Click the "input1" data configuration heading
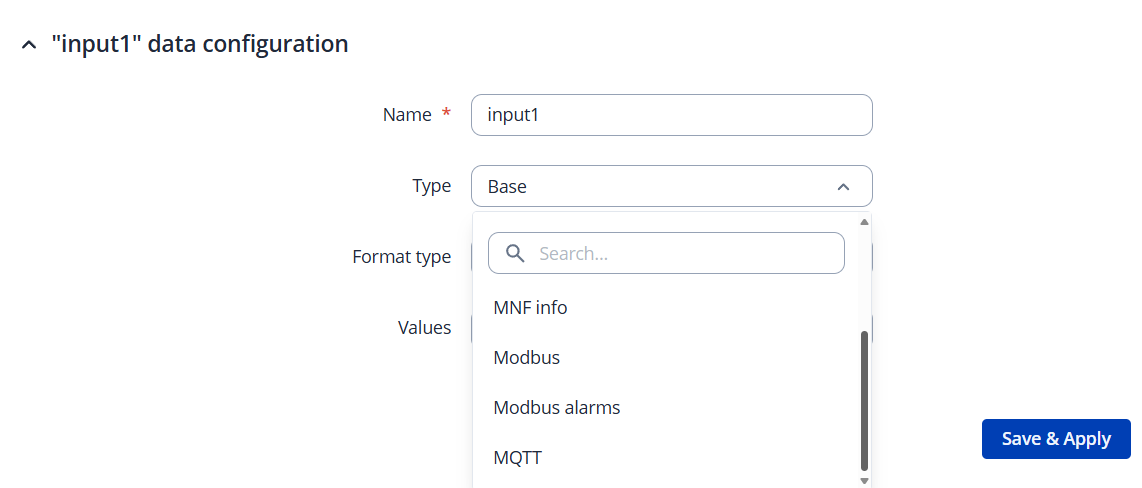 point(200,44)
